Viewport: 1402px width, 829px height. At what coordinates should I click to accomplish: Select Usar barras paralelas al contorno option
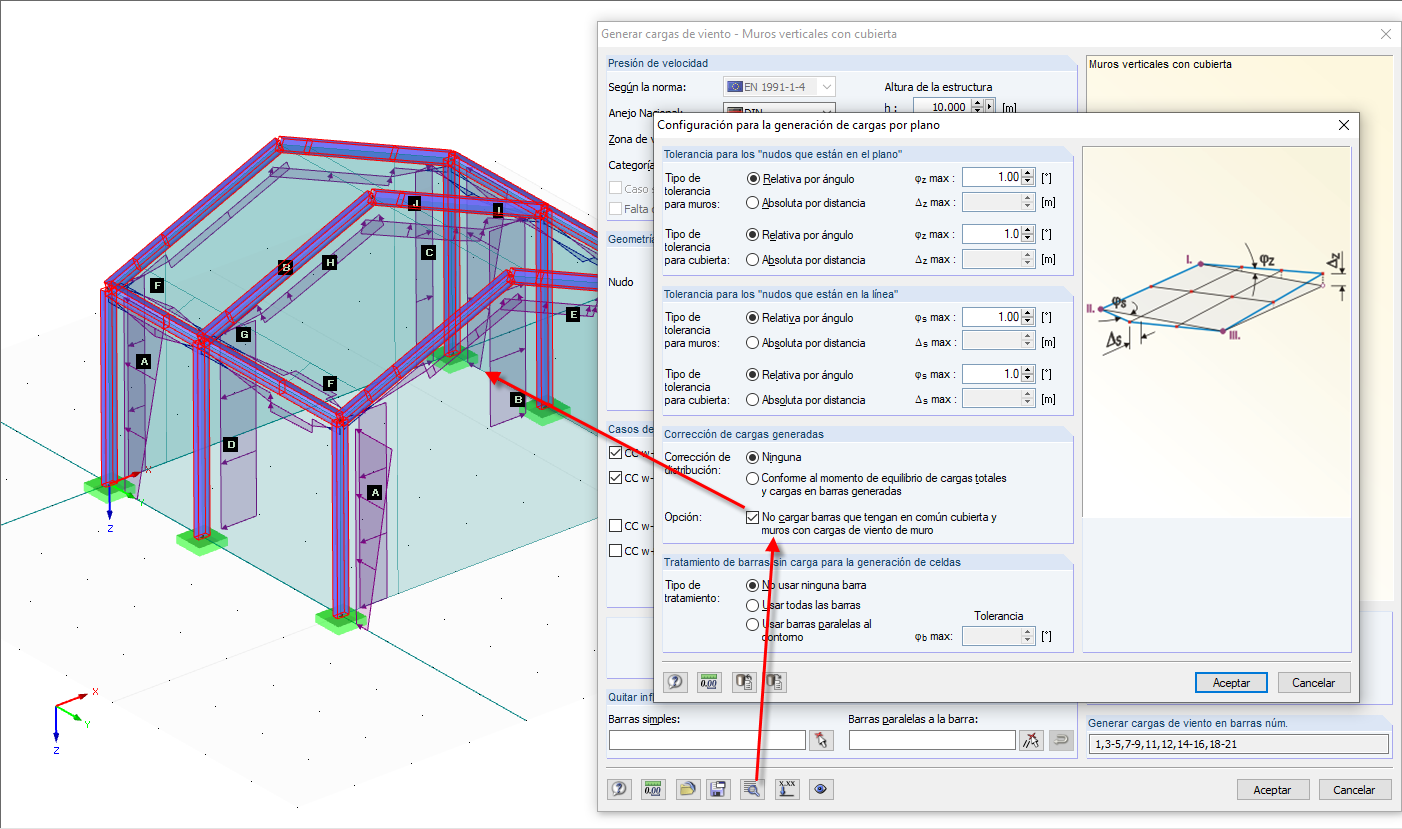point(753,624)
